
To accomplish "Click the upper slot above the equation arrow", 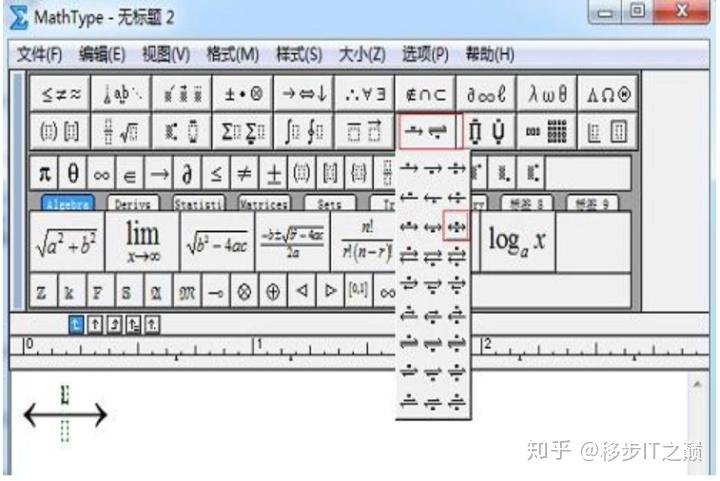I will click(x=65, y=395).
